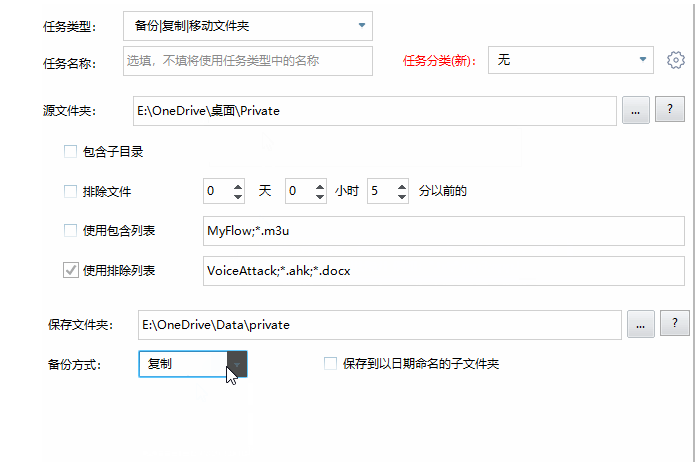Decrease the 小时 (hours) value
The height and width of the screenshot is (462, 700).
pyautogui.click(x=320, y=196)
